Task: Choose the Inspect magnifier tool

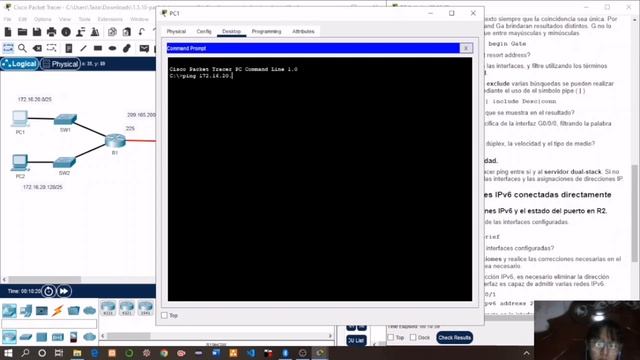Action: click(22, 49)
